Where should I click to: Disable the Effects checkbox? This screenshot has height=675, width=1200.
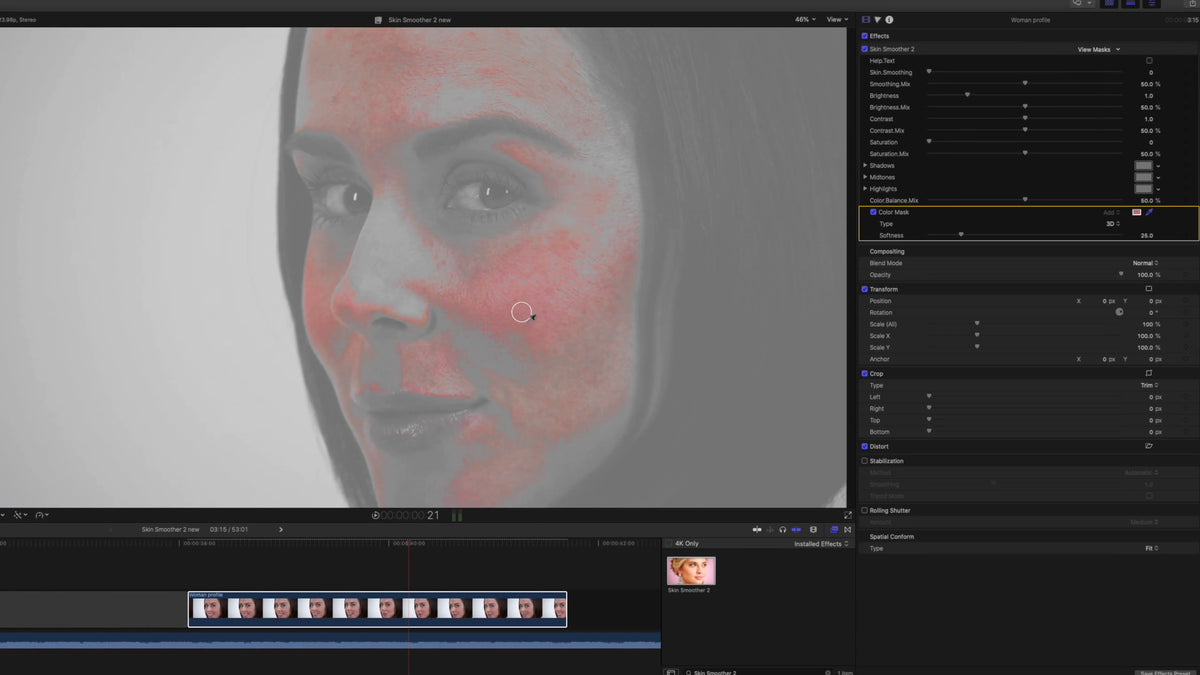(865, 36)
